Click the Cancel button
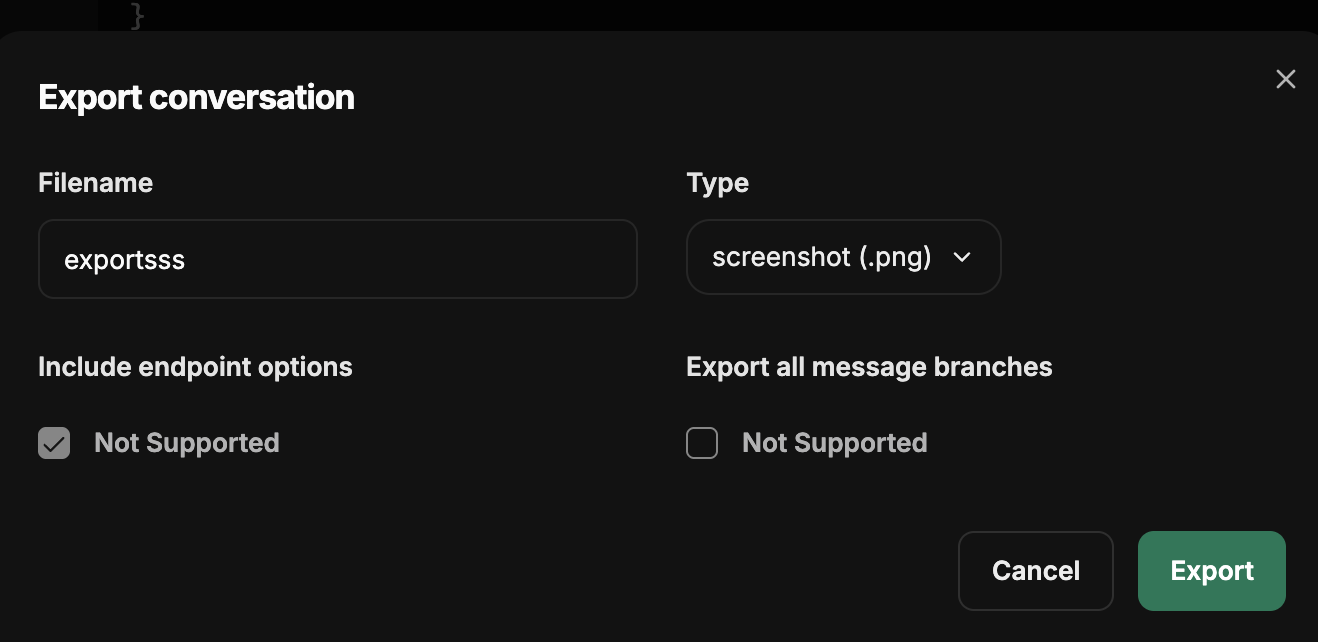 1036,571
